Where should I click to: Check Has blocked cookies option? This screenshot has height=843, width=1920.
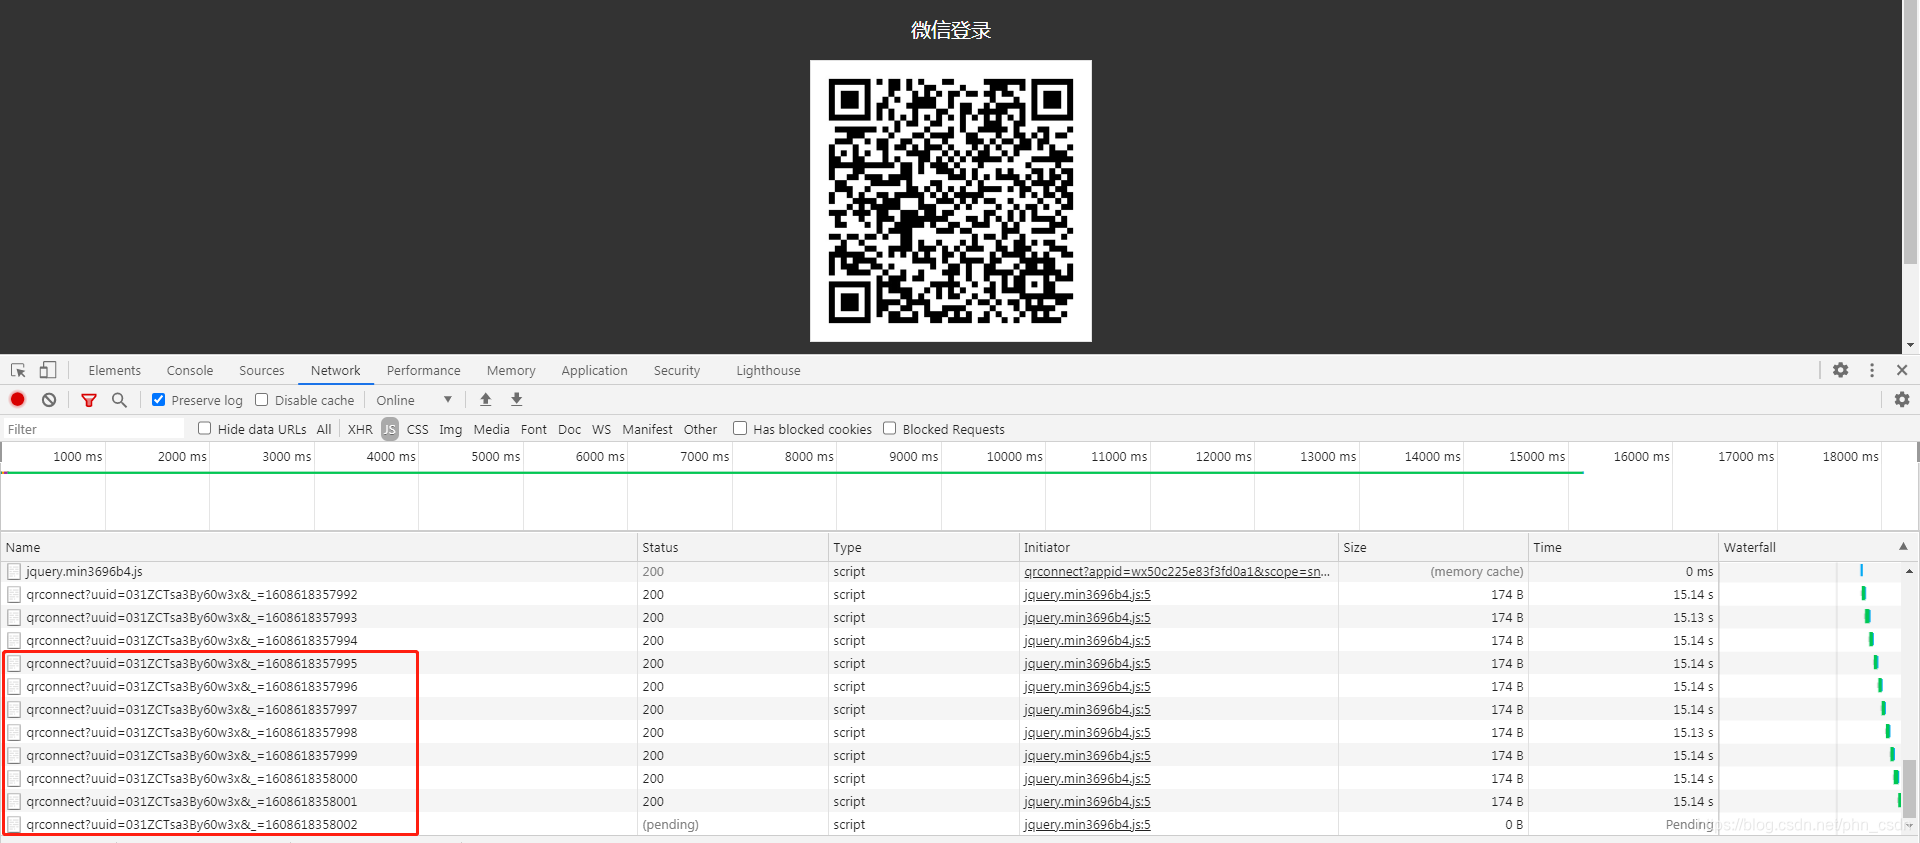pyautogui.click(x=740, y=429)
